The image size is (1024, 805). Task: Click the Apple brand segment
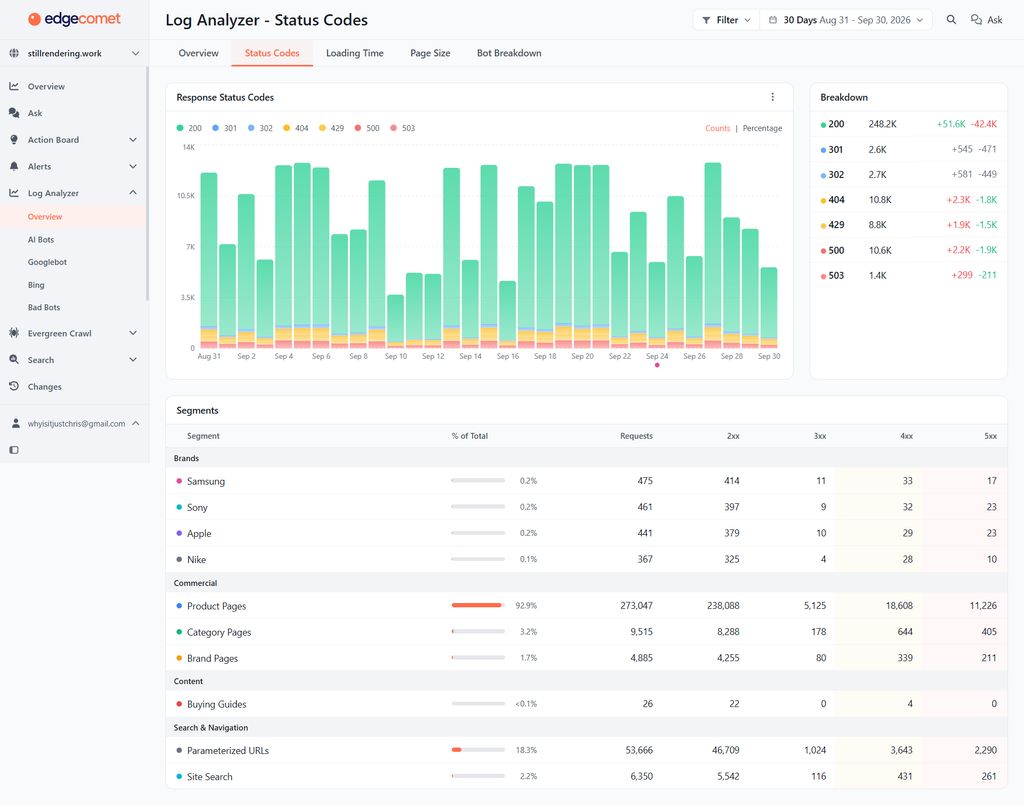[199, 533]
